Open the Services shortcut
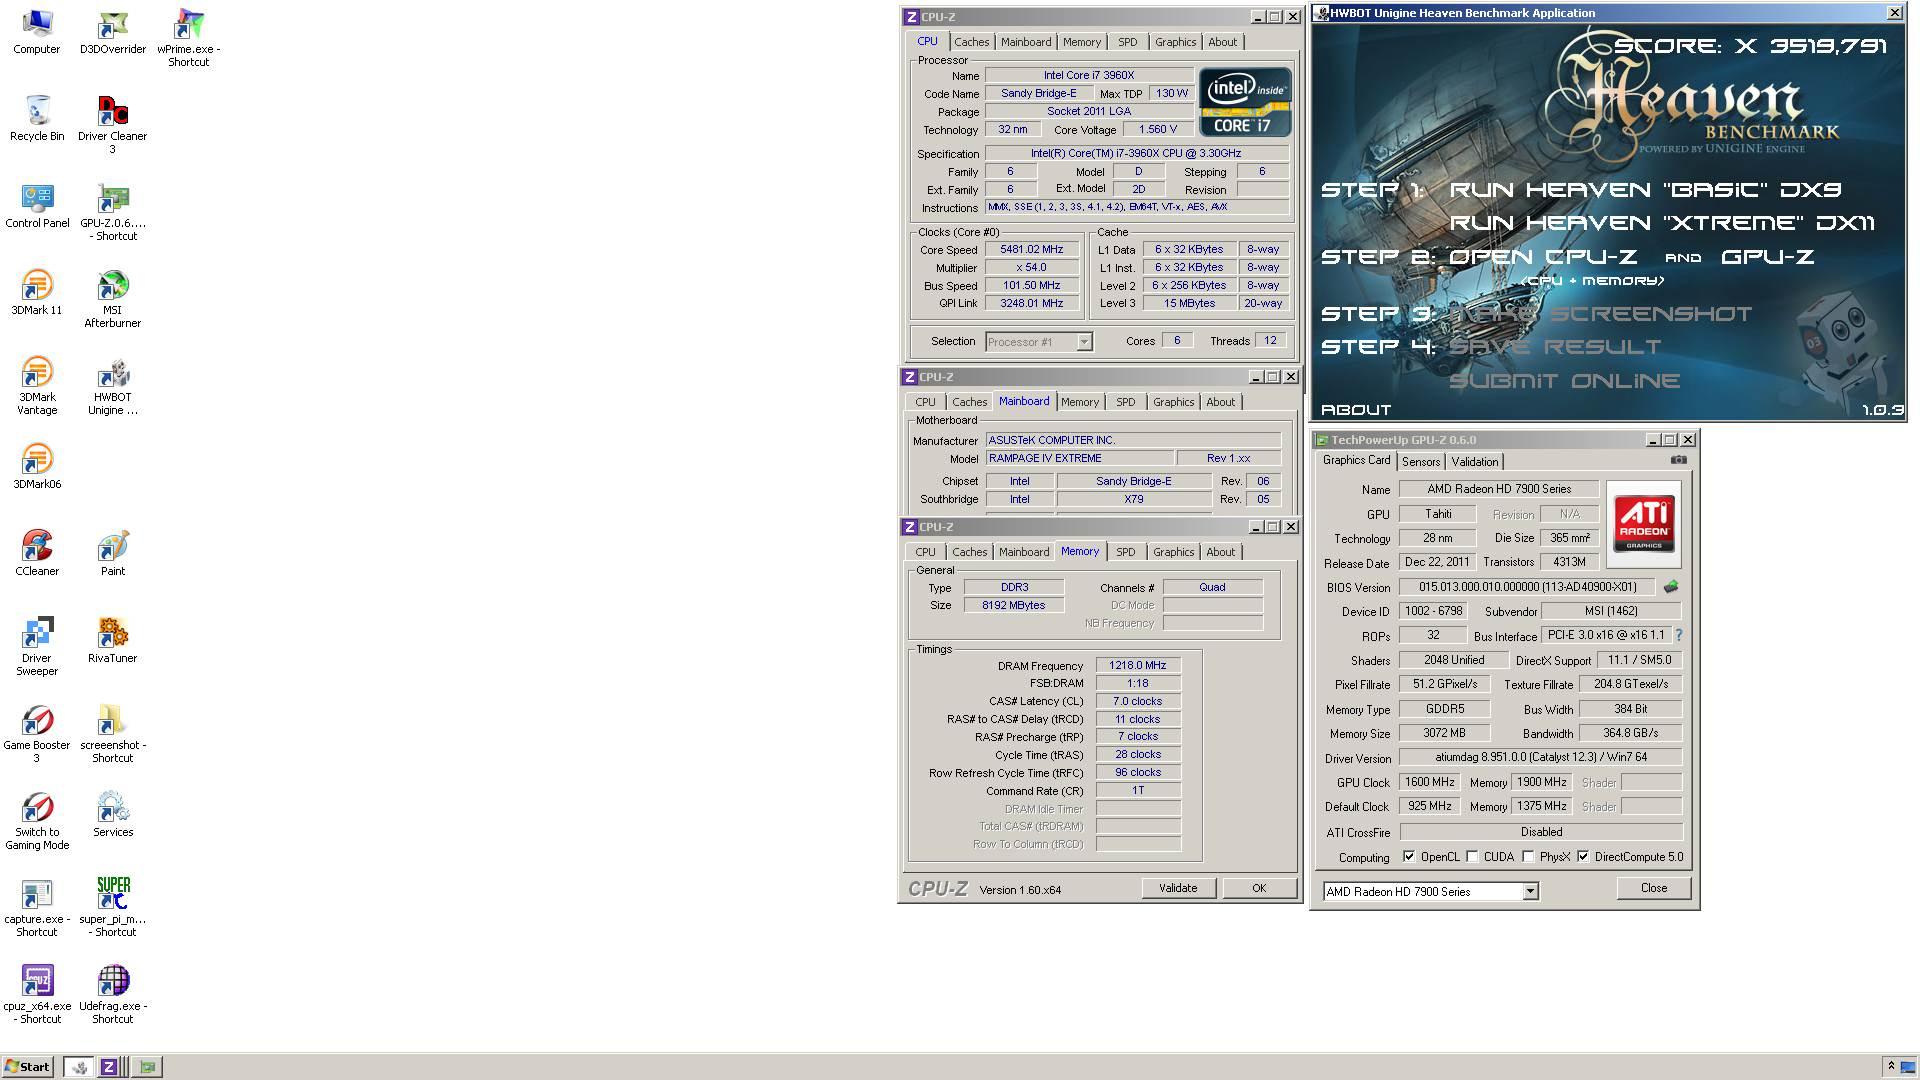Screen dimensions: 1920x1080 click(x=113, y=814)
